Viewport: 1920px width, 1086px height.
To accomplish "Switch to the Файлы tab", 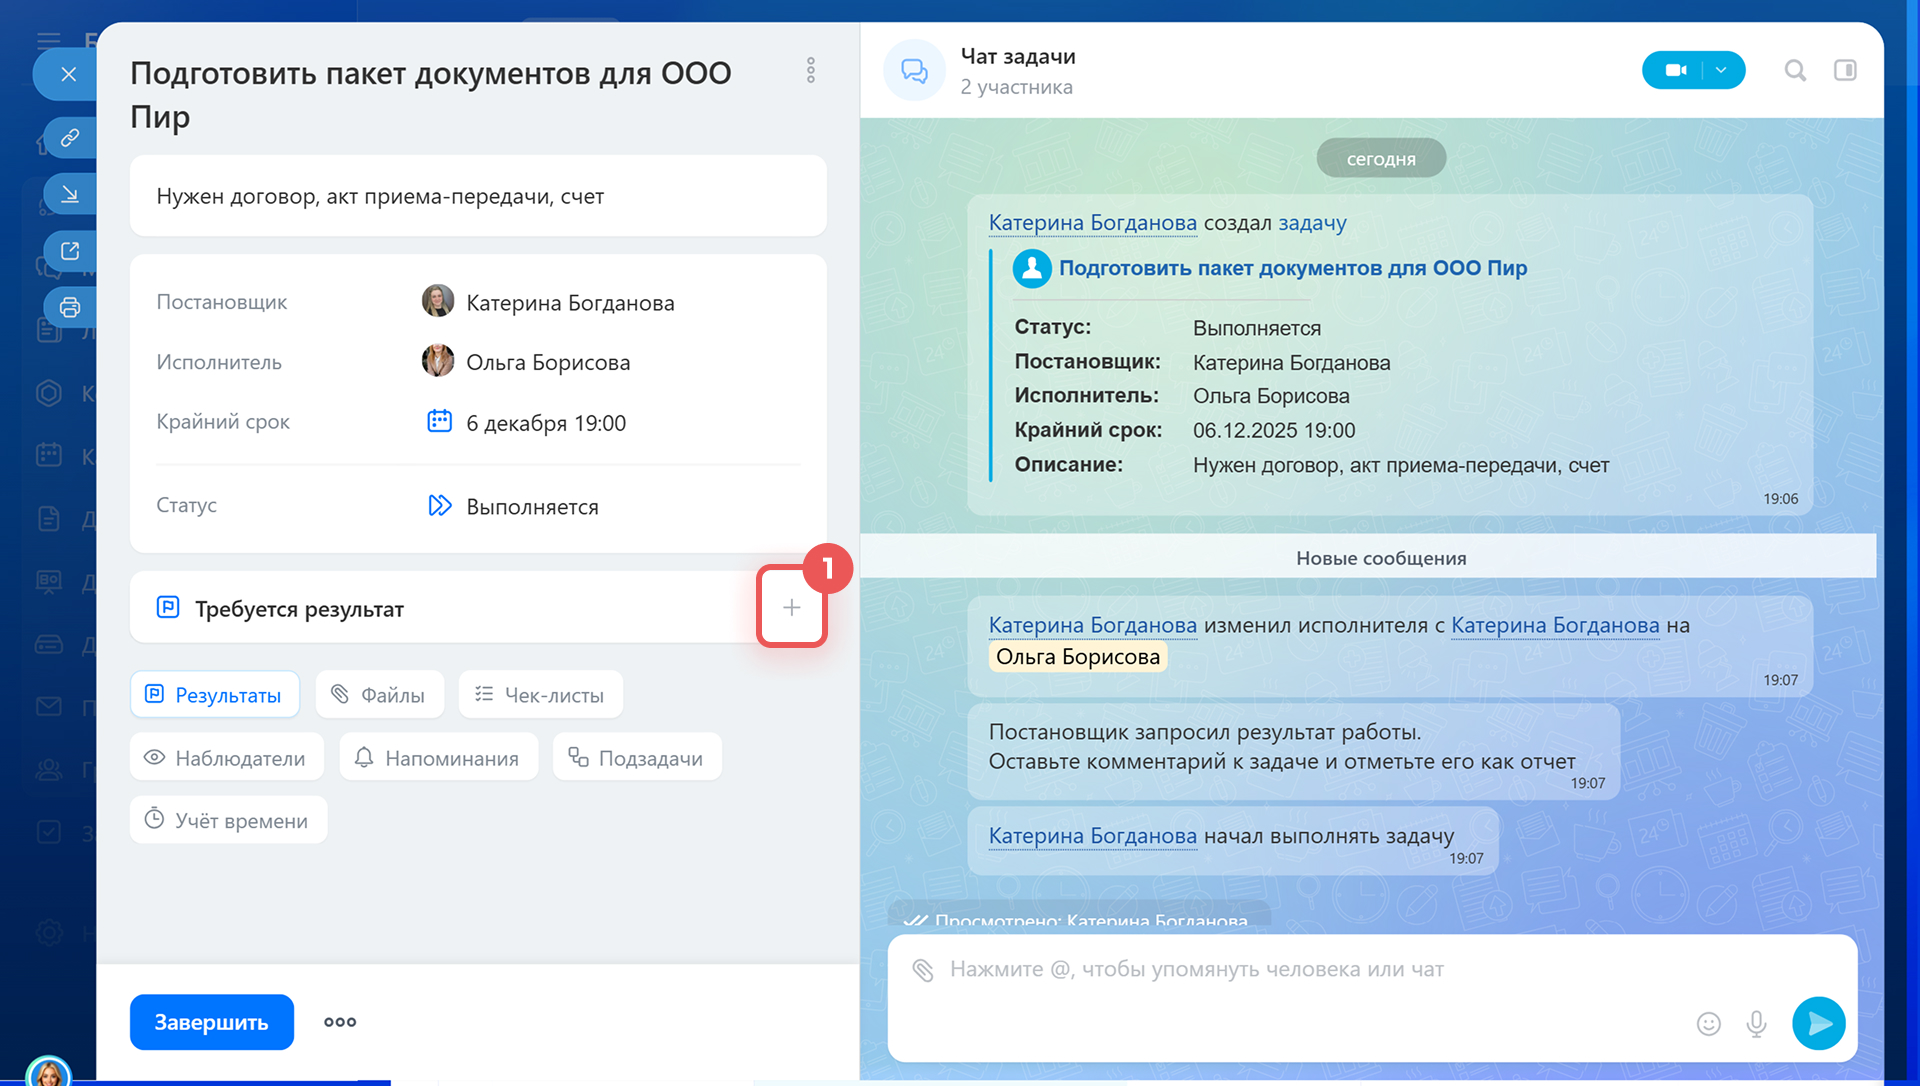I will 379,695.
